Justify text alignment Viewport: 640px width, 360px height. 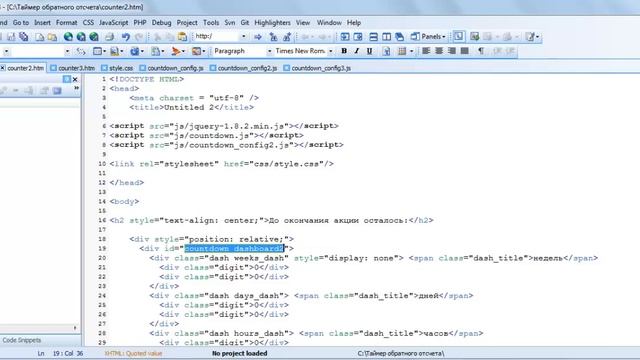464,51
